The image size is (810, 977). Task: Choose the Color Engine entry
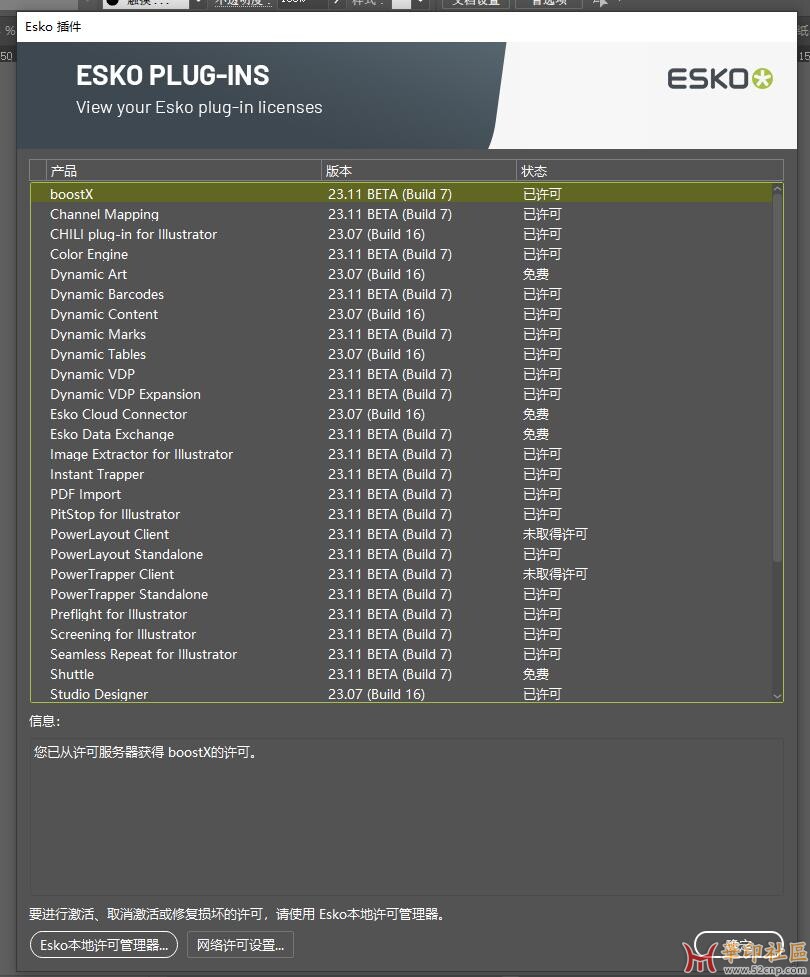(401, 254)
